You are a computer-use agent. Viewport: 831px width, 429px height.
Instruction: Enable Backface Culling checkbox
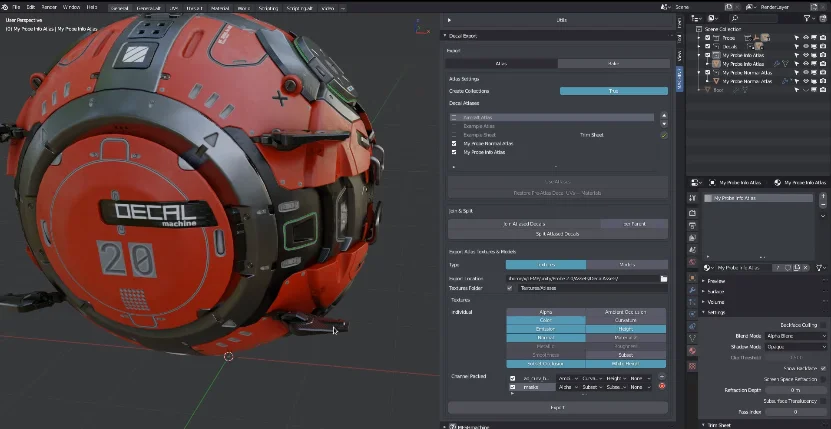point(823,325)
